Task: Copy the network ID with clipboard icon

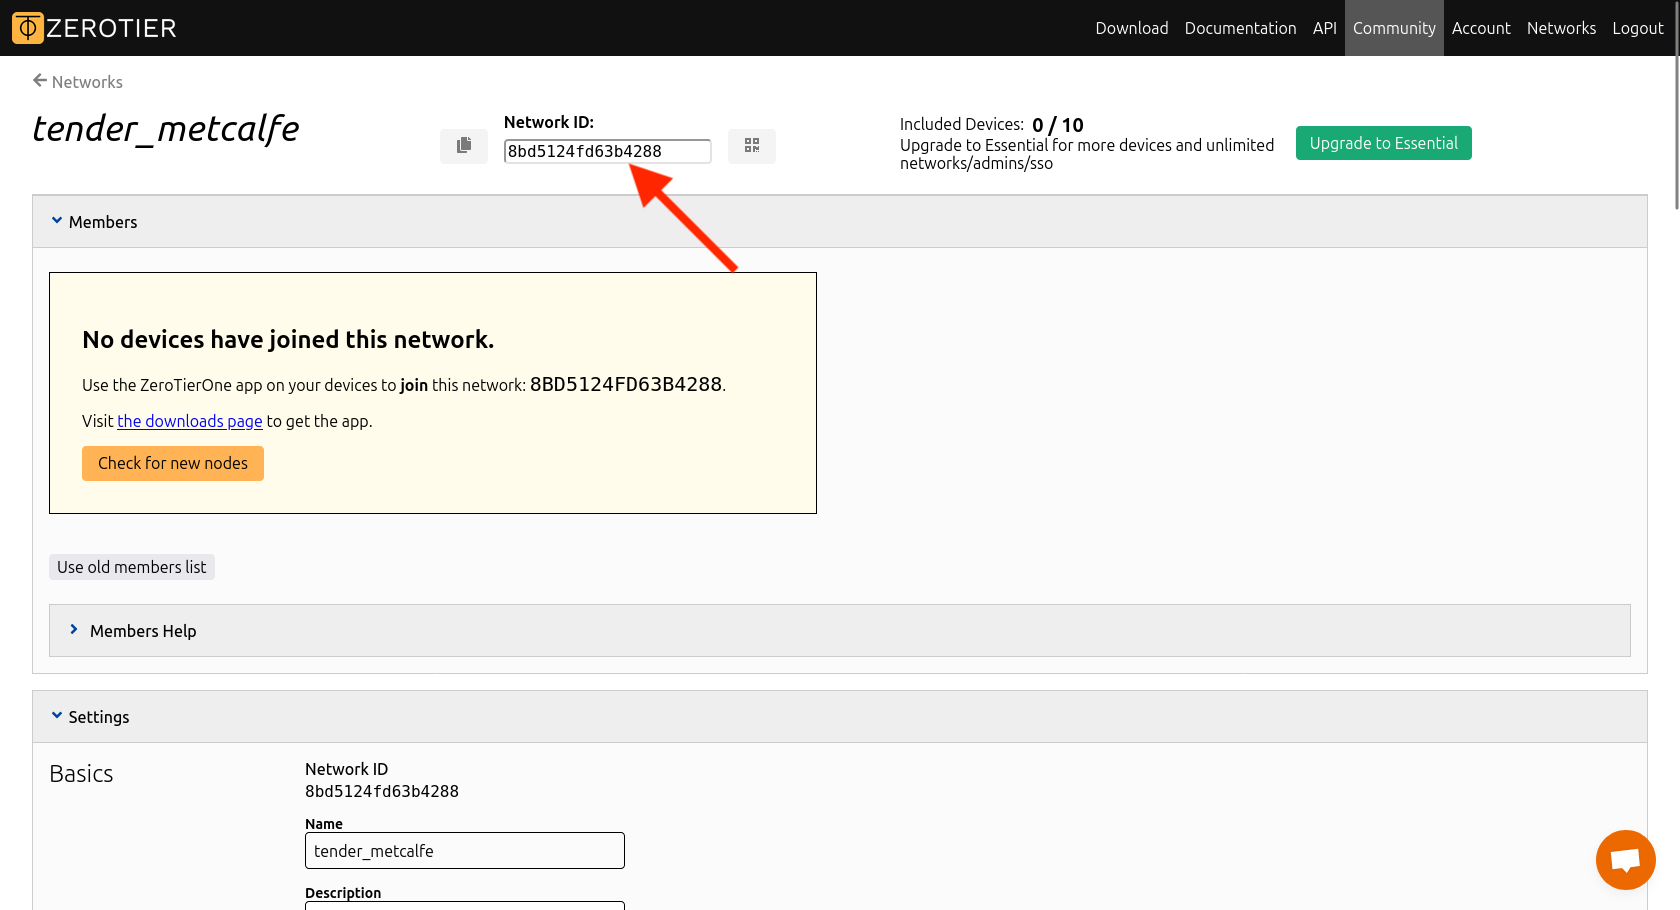Action: 464,146
